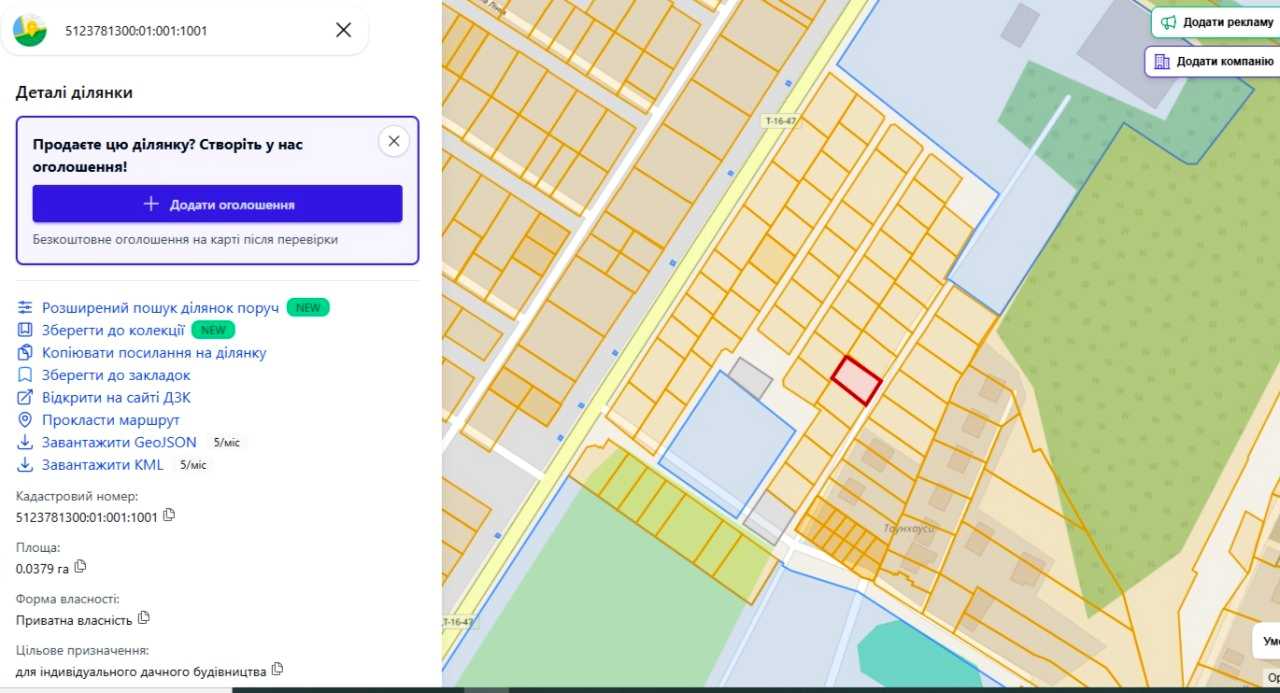This screenshot has width=1280, height=693.
Task: Click the "Додати оголошення" button
Action: (x=218, y=204)
